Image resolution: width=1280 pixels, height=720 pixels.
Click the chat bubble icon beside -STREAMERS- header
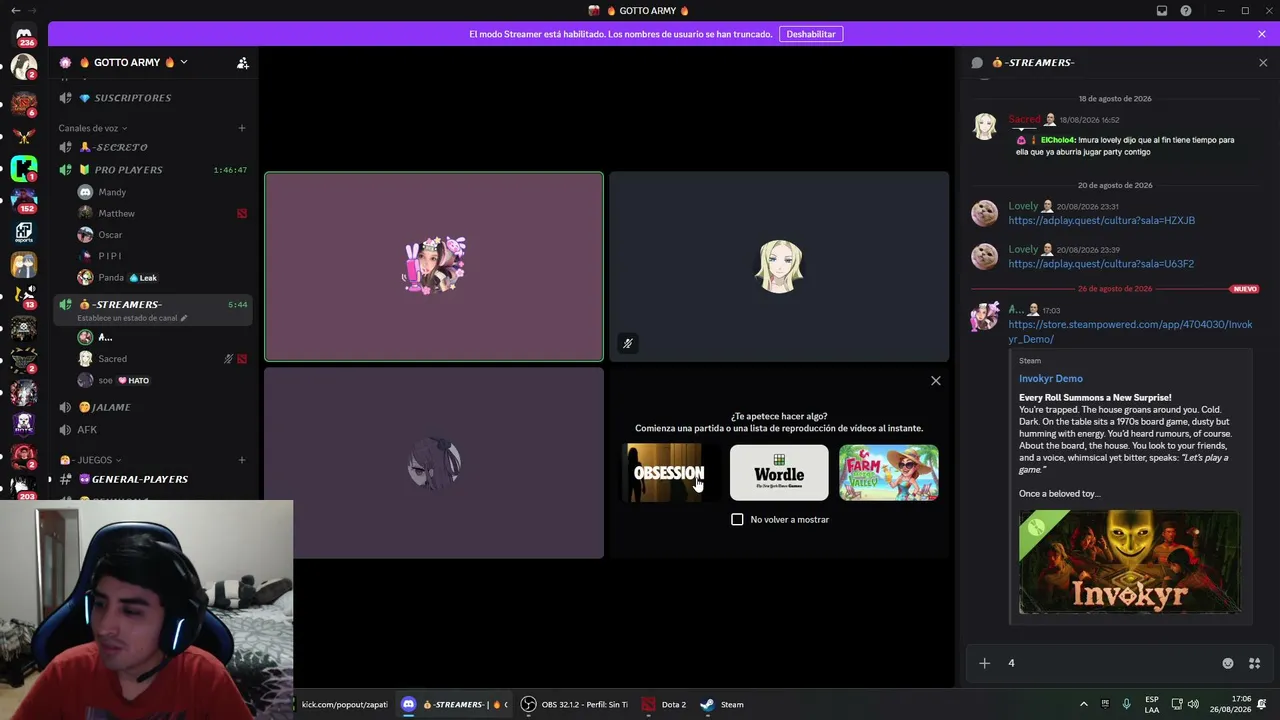tap(977, 63)
